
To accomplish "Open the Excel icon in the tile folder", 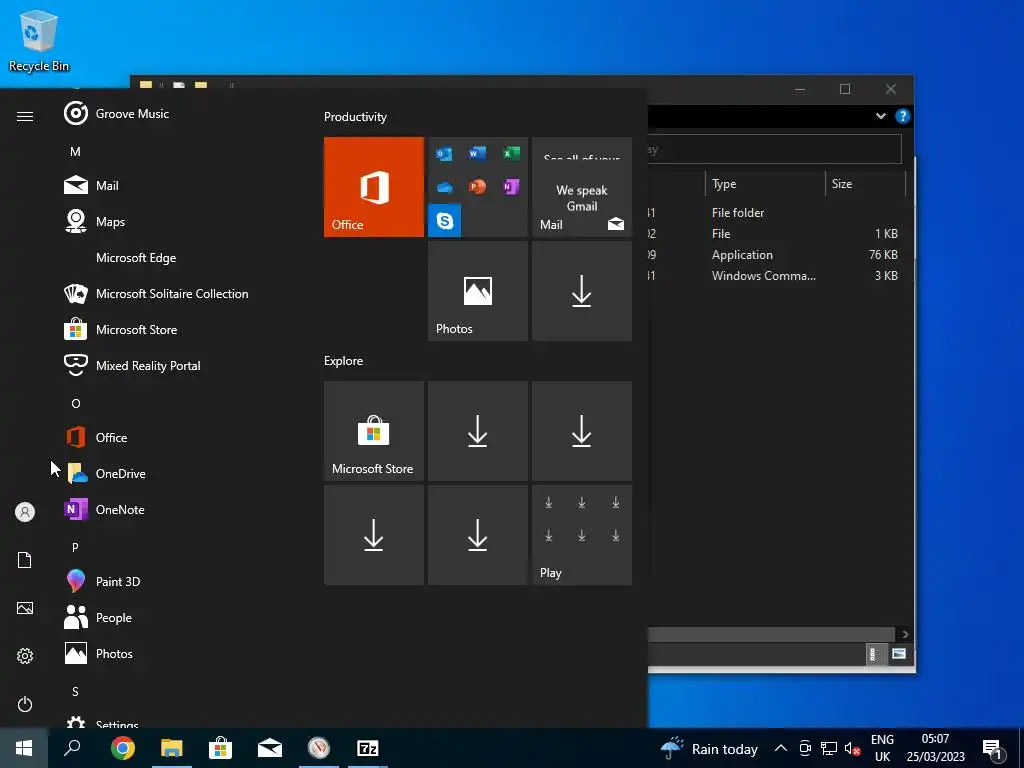I will [x=511, y=153].
